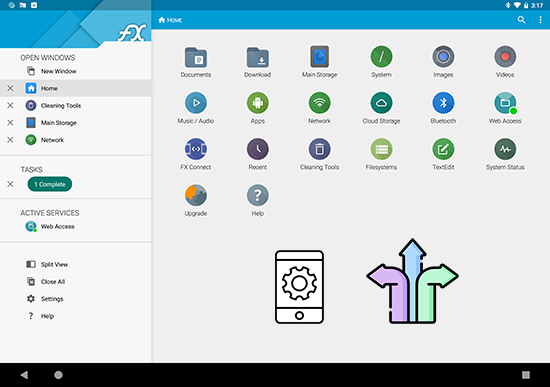Switch to the Home window in sidebar

coord(75,88)
